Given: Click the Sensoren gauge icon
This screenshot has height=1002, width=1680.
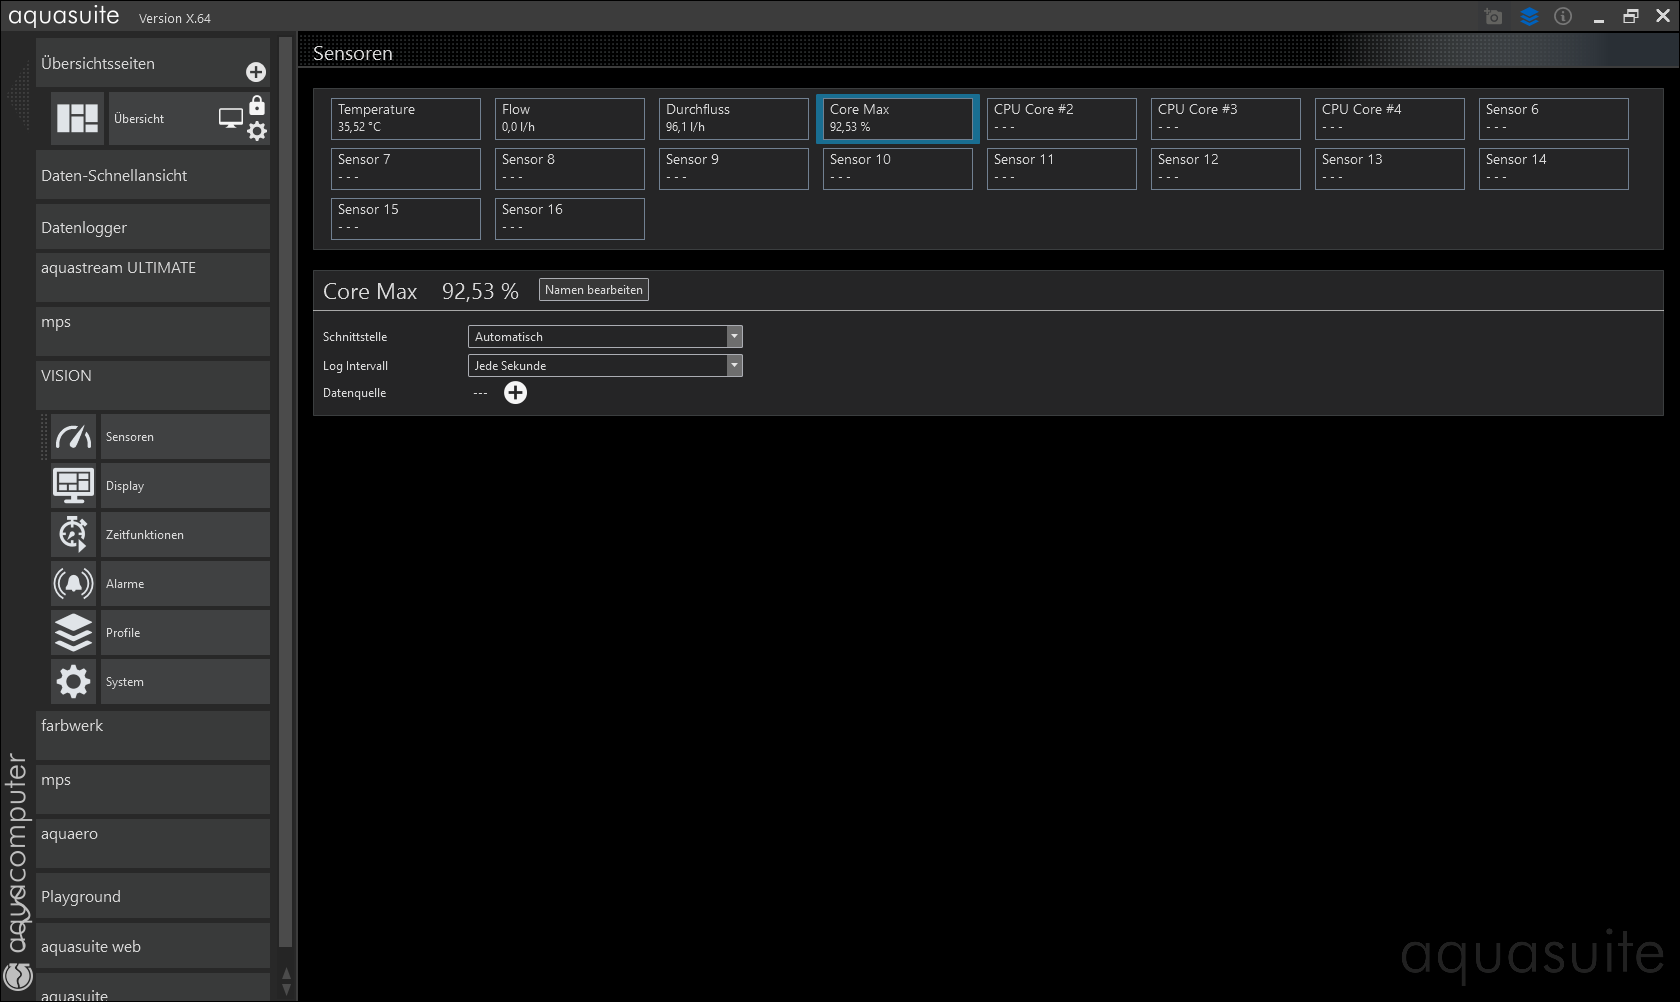Looking at the screenshot, I should pos(73,437).
